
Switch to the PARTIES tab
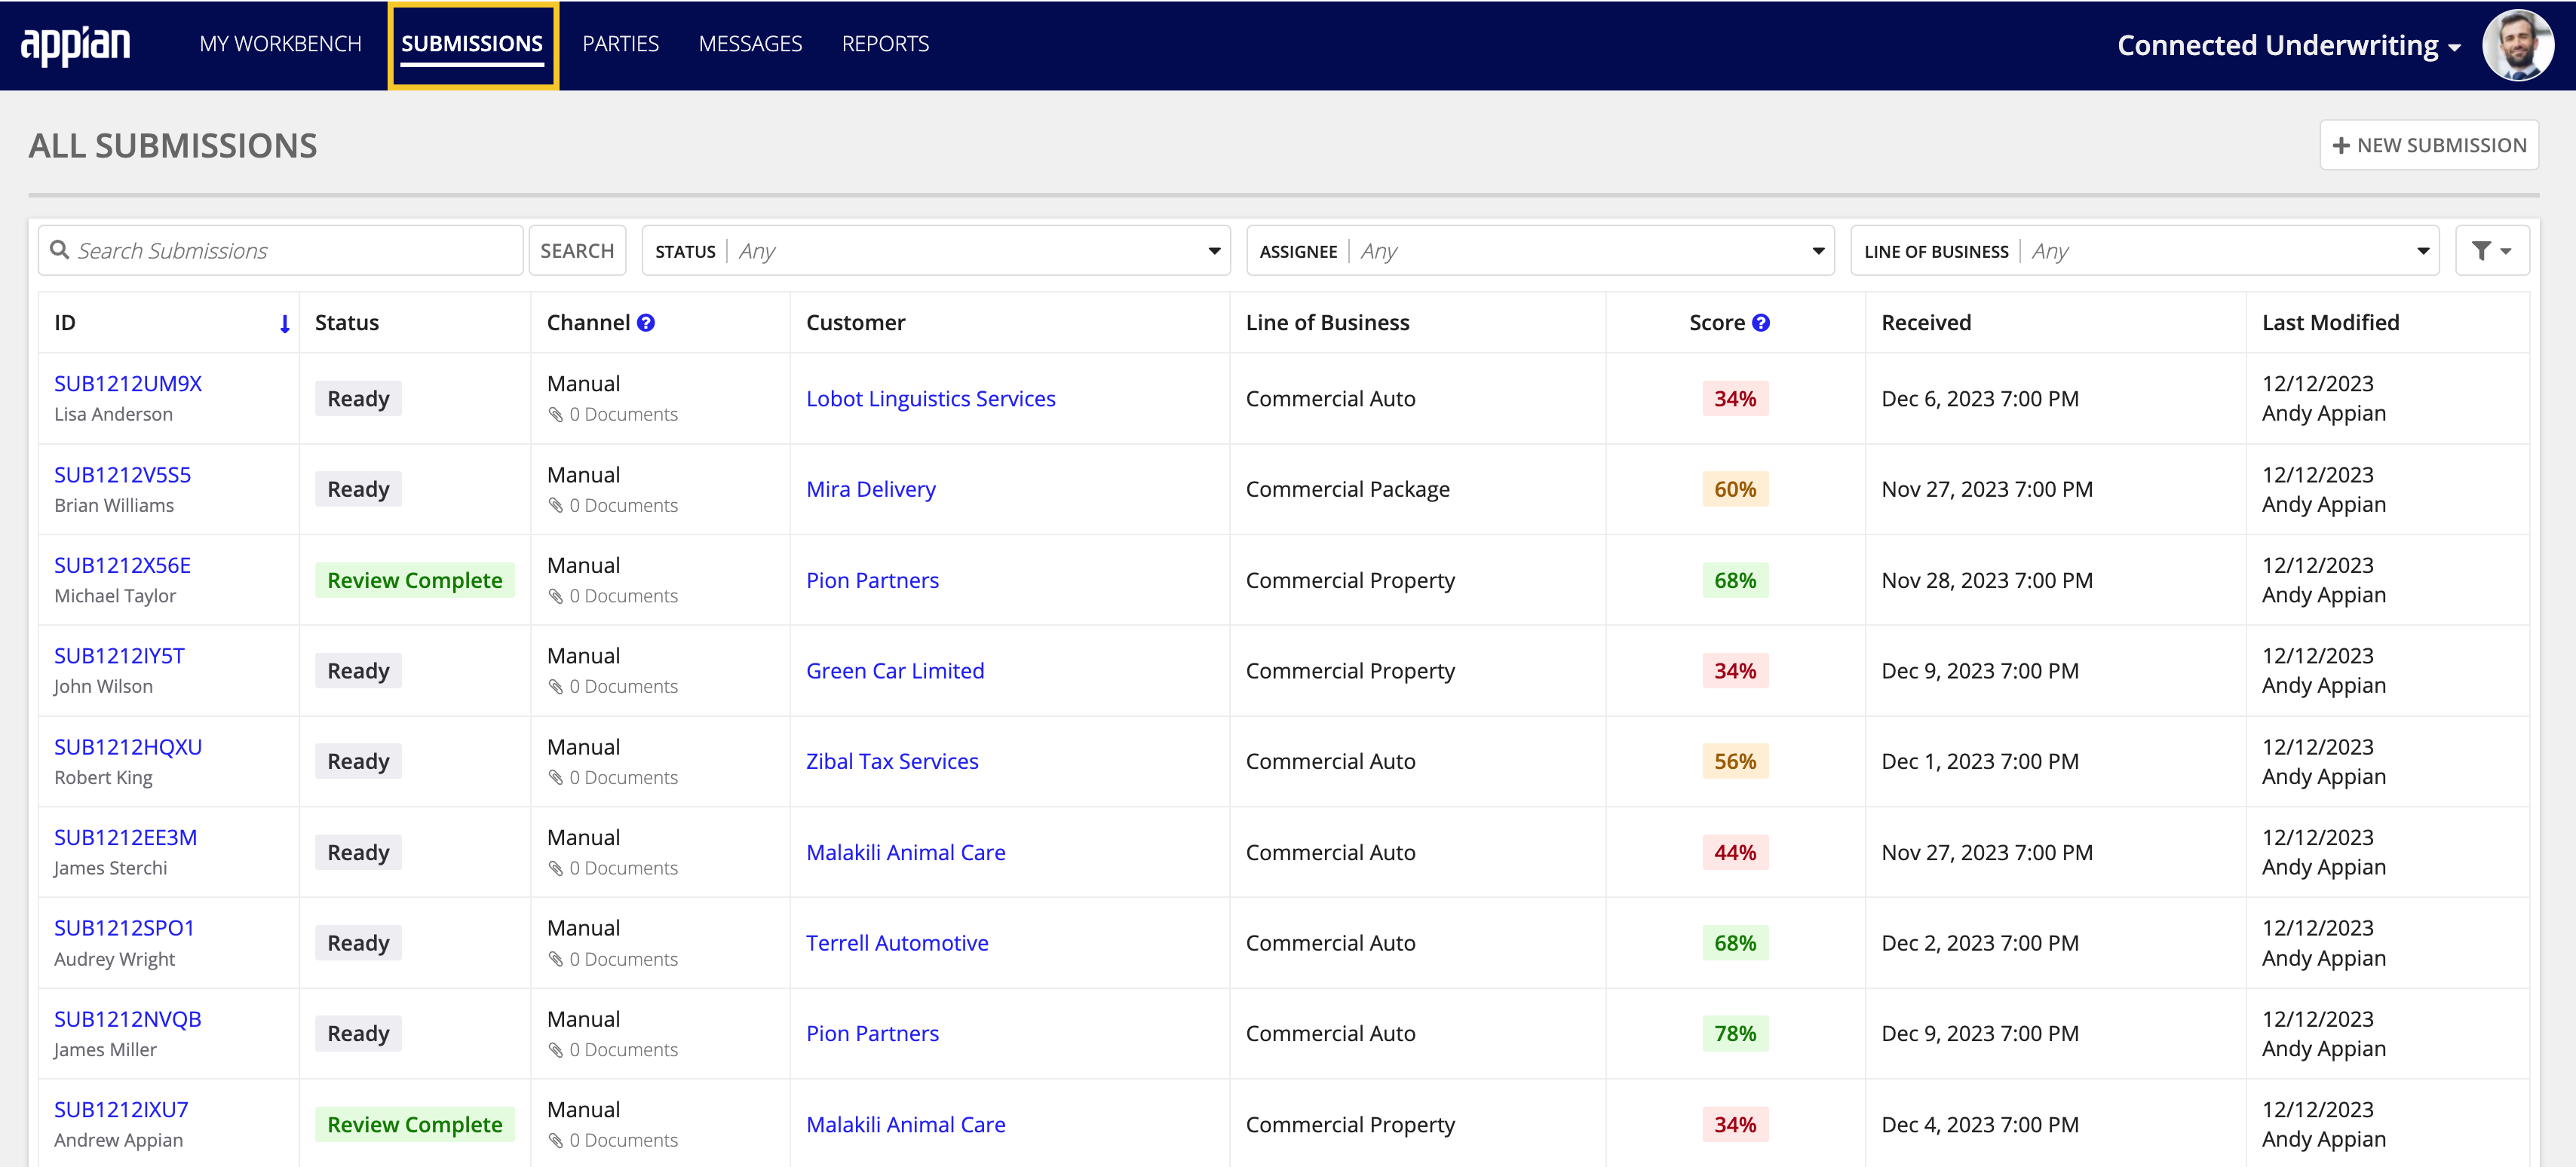pyautogui.click(x=620, y=44)
